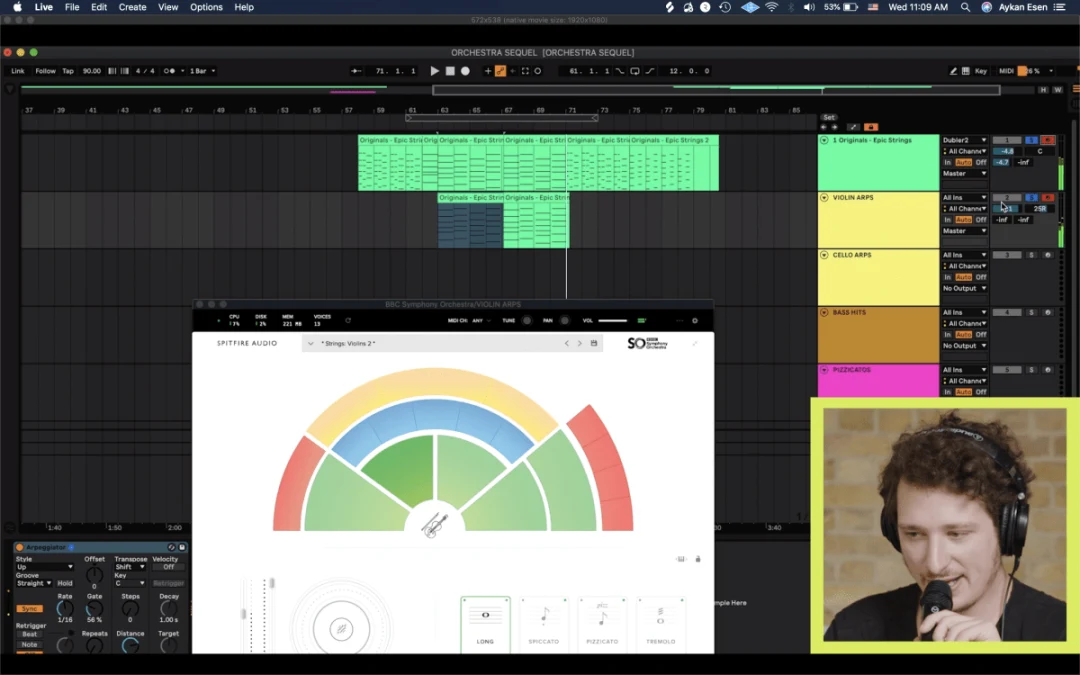Collapse the BASS HITS track
Viewport: 1080px width, 675px height.
824,313
